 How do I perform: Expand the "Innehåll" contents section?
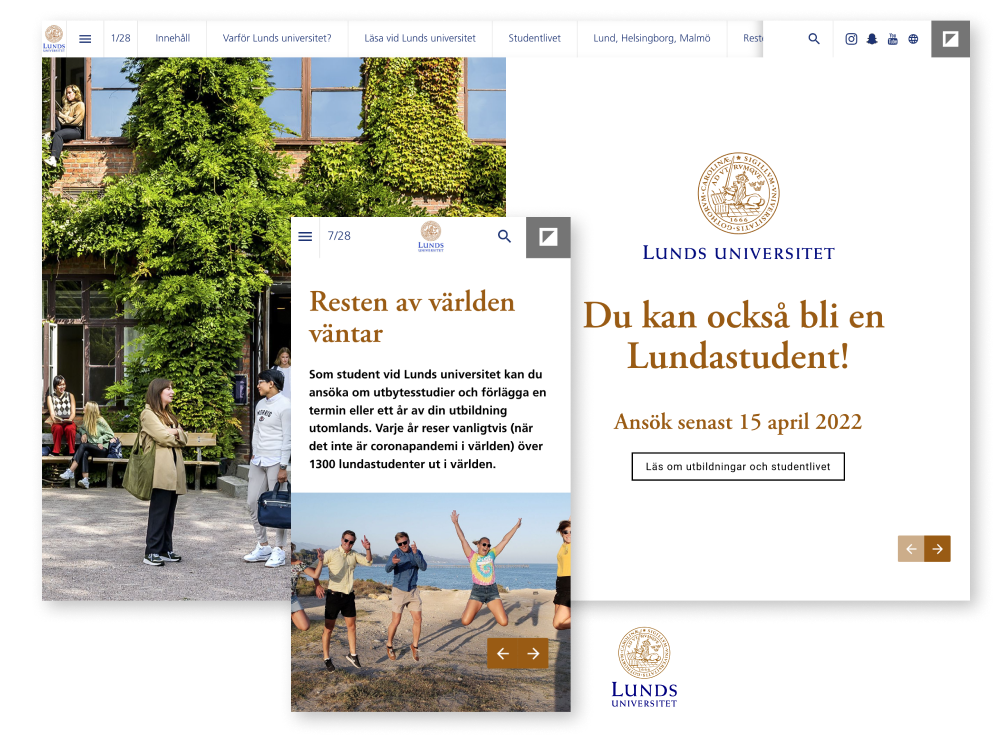172,38
